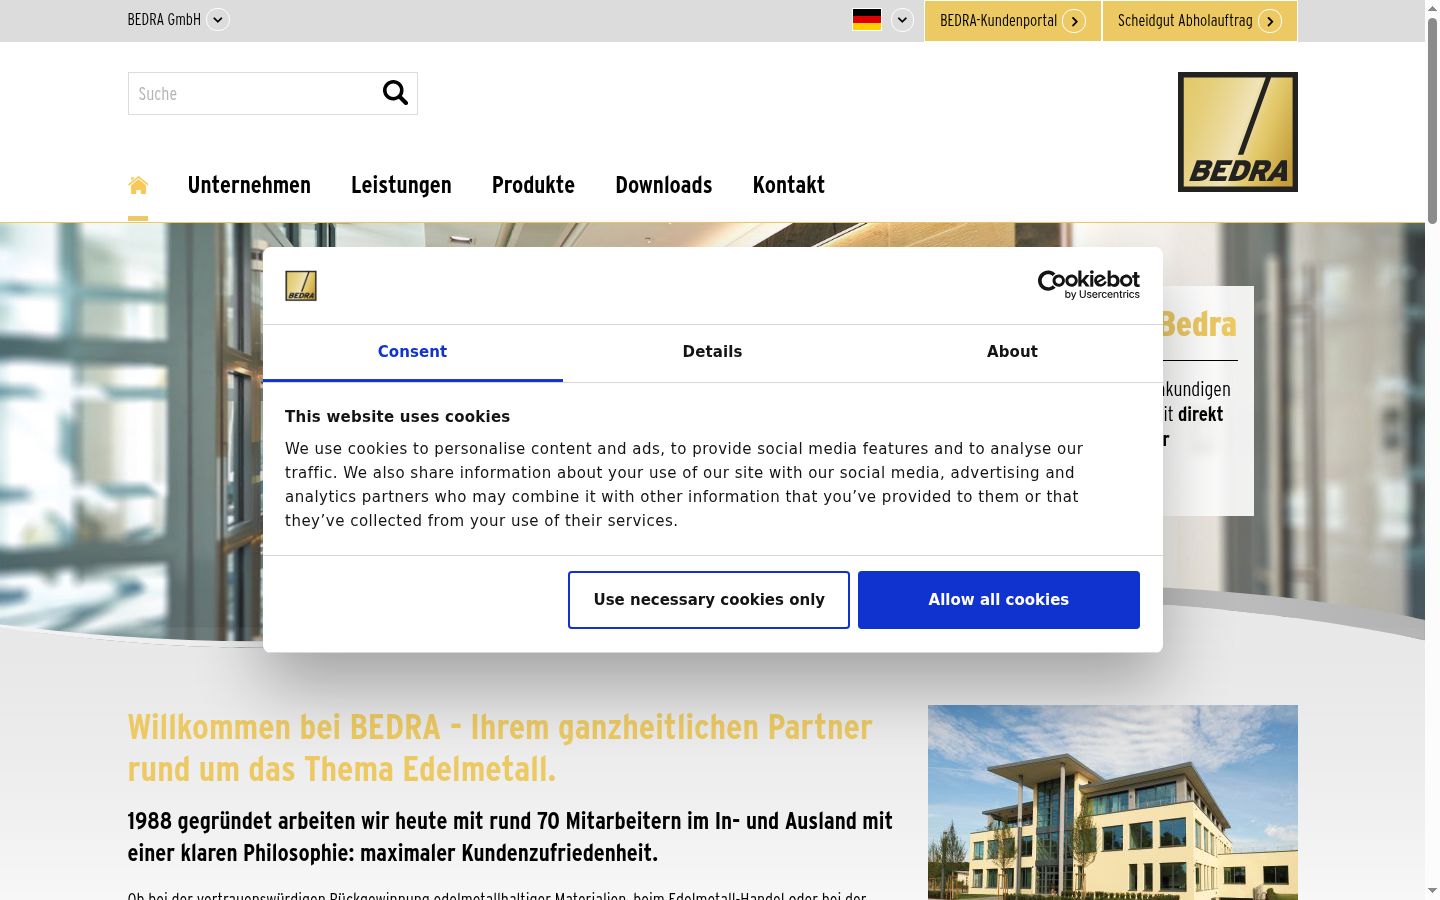
Task: Open the BEDRA-Kundenportal link
Action: (x=1012, y=21)
